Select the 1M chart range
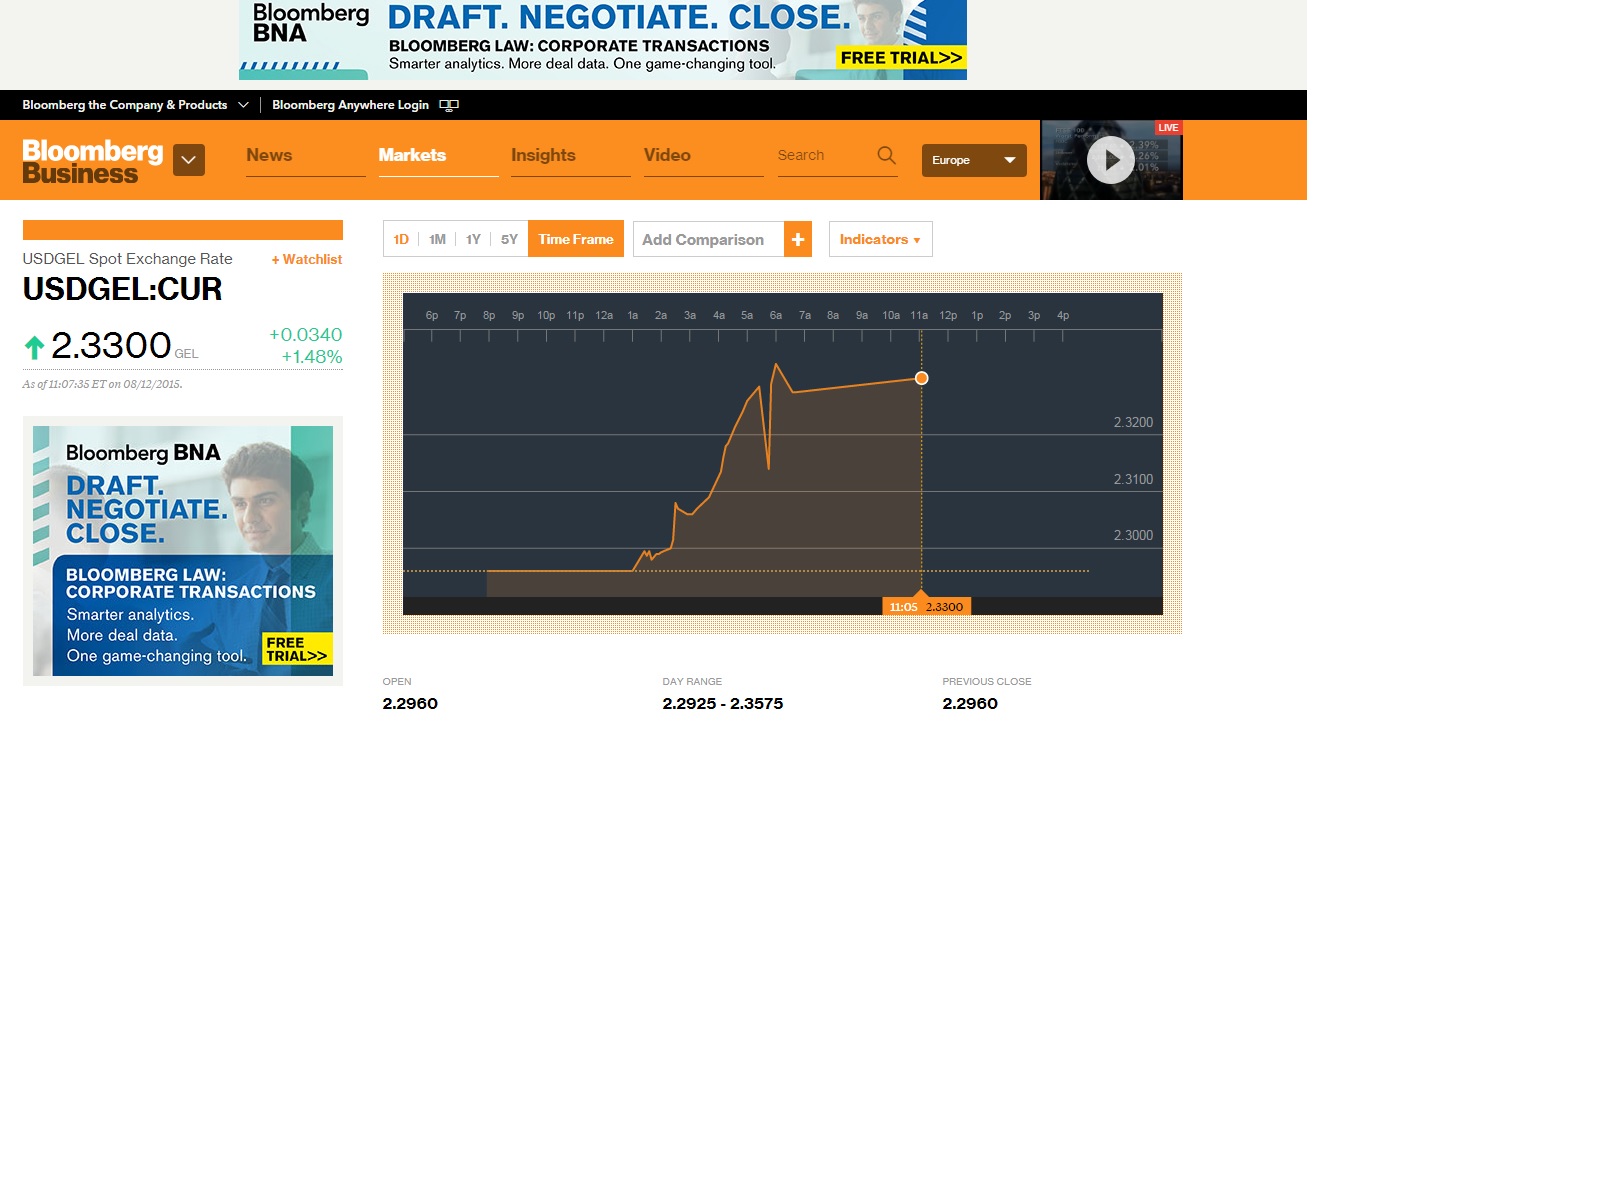 [437, 239]
